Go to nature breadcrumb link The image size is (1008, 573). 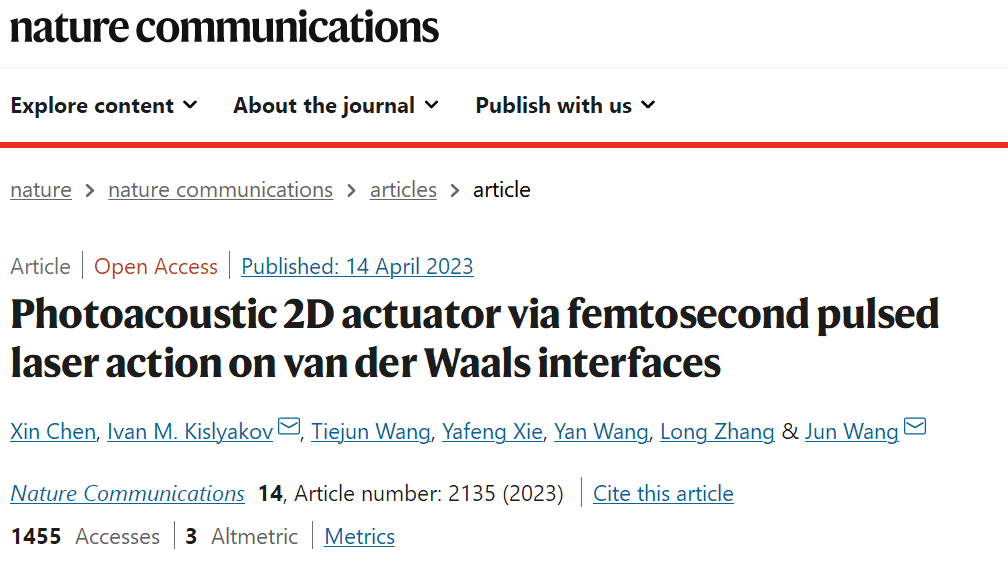click(x=41, y=190)
